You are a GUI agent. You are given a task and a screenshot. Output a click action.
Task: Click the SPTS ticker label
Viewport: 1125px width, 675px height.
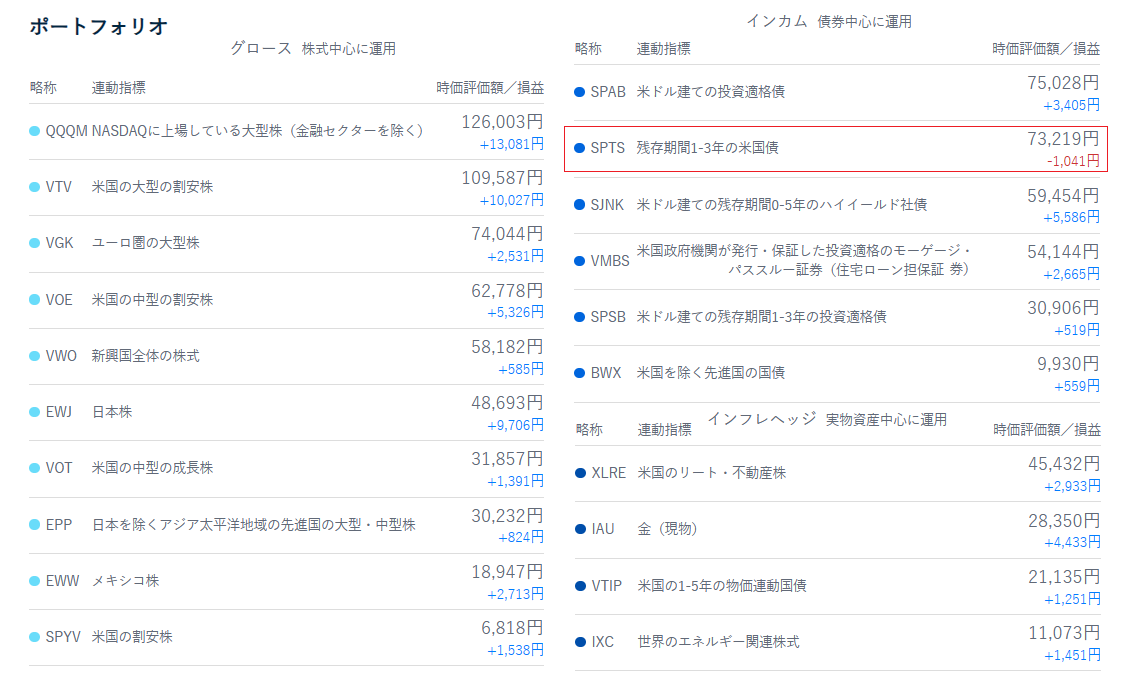point(608,148)
